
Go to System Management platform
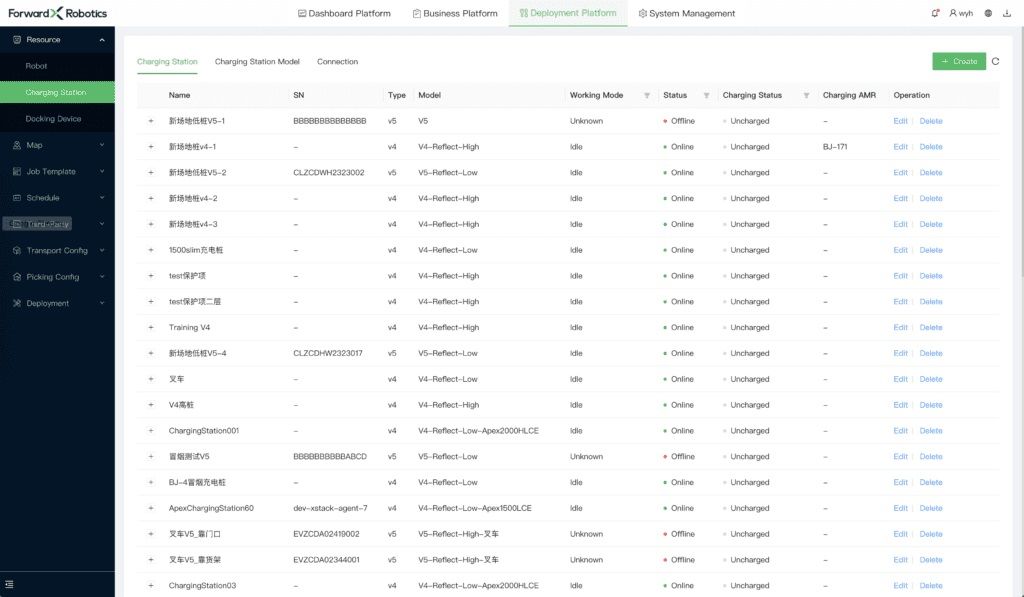point(686,14)
